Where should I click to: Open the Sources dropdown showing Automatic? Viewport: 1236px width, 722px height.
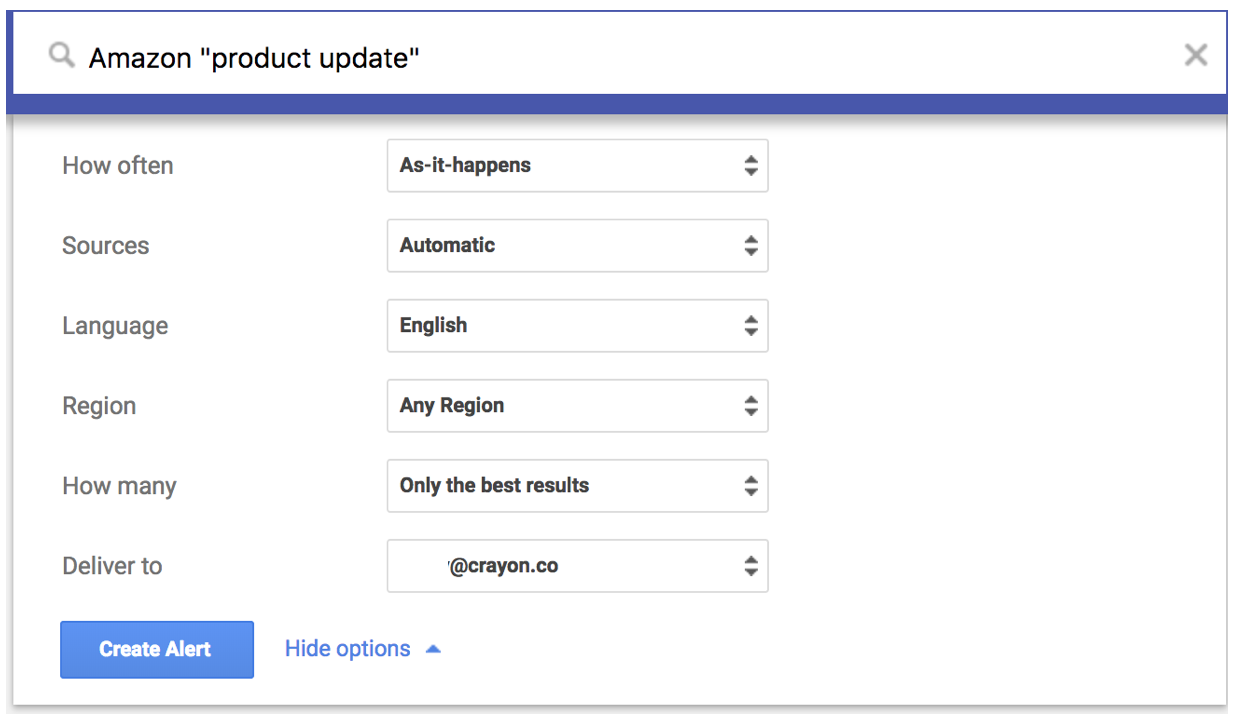[577, 246]
